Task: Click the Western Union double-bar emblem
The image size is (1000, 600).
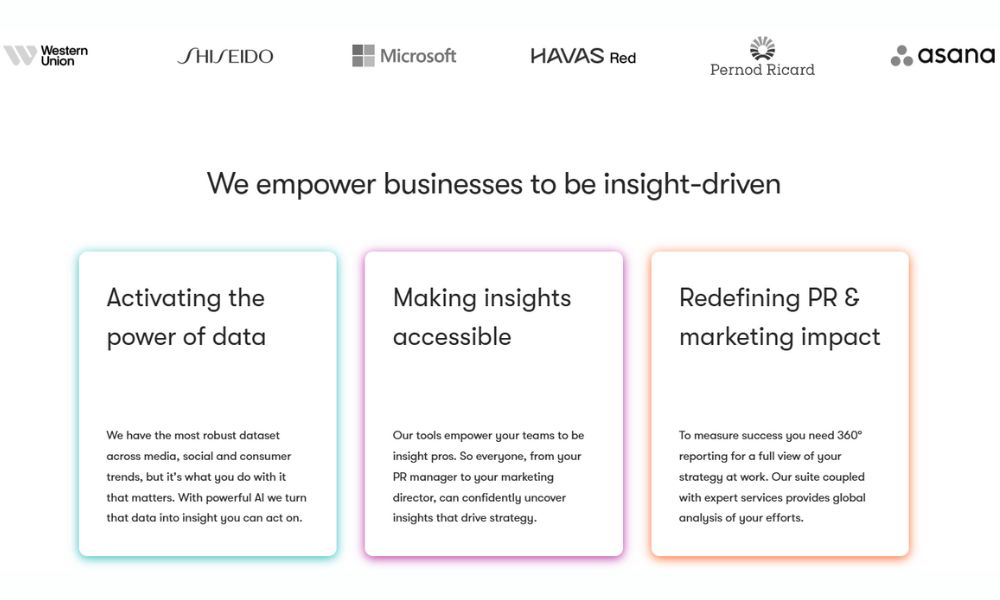Action: coord(20,55)
